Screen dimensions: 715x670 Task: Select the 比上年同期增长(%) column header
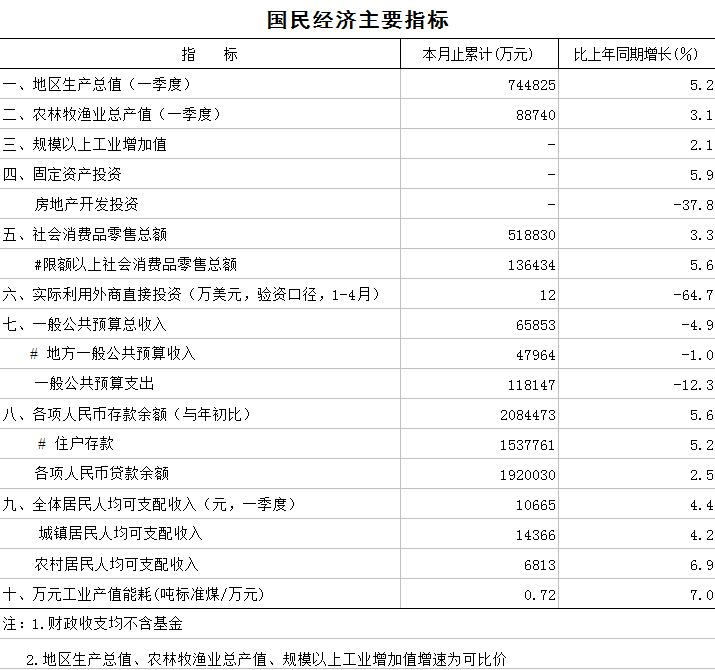click(x=636, y=54)
